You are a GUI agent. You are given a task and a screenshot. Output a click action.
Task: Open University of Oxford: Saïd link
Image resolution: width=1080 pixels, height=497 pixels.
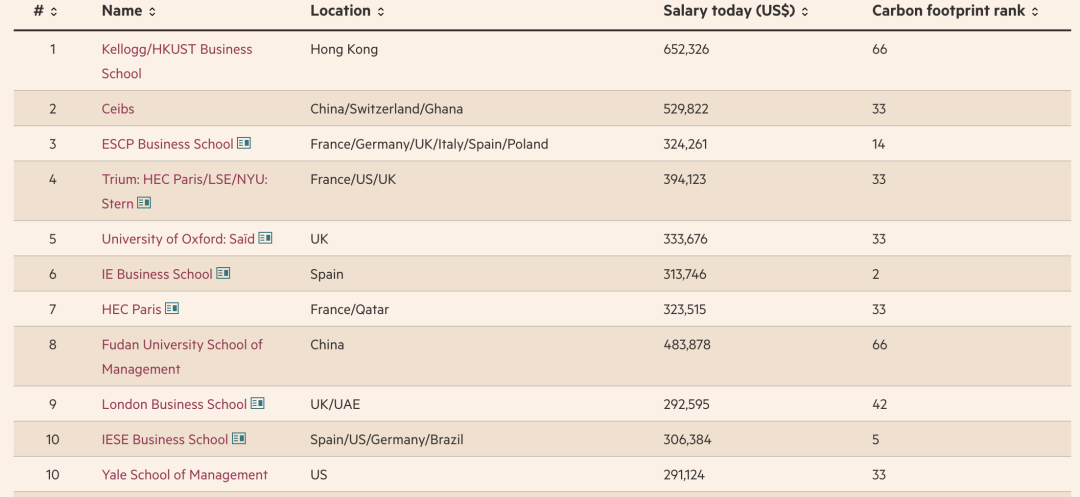(178, 239)
